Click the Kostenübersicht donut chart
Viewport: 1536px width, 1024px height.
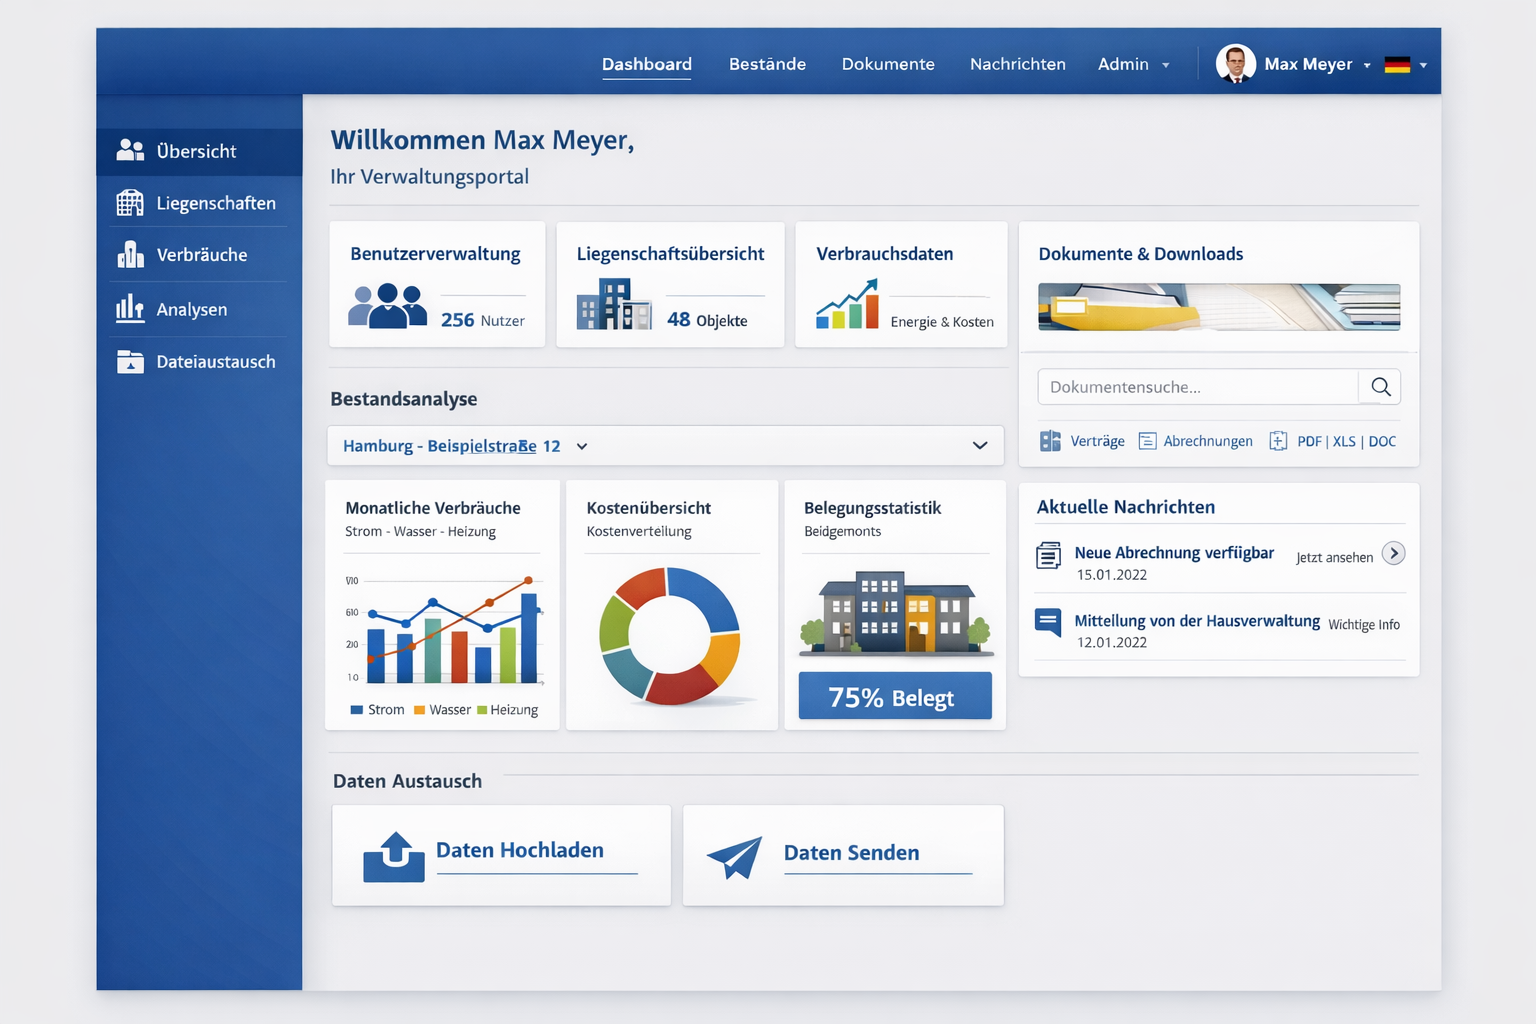670,635
